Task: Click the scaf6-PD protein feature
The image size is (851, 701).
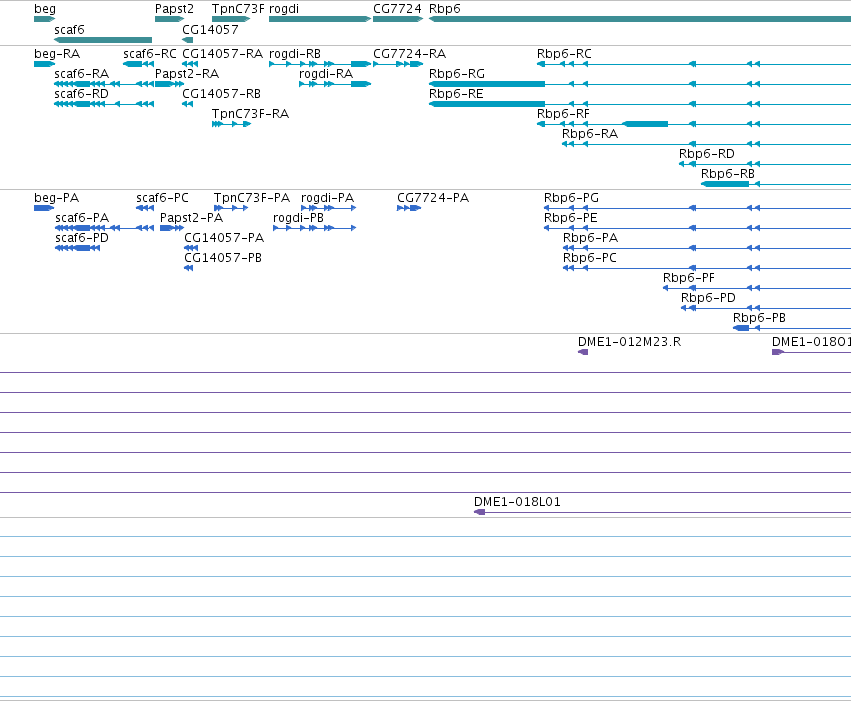Action: click(78, 248)
